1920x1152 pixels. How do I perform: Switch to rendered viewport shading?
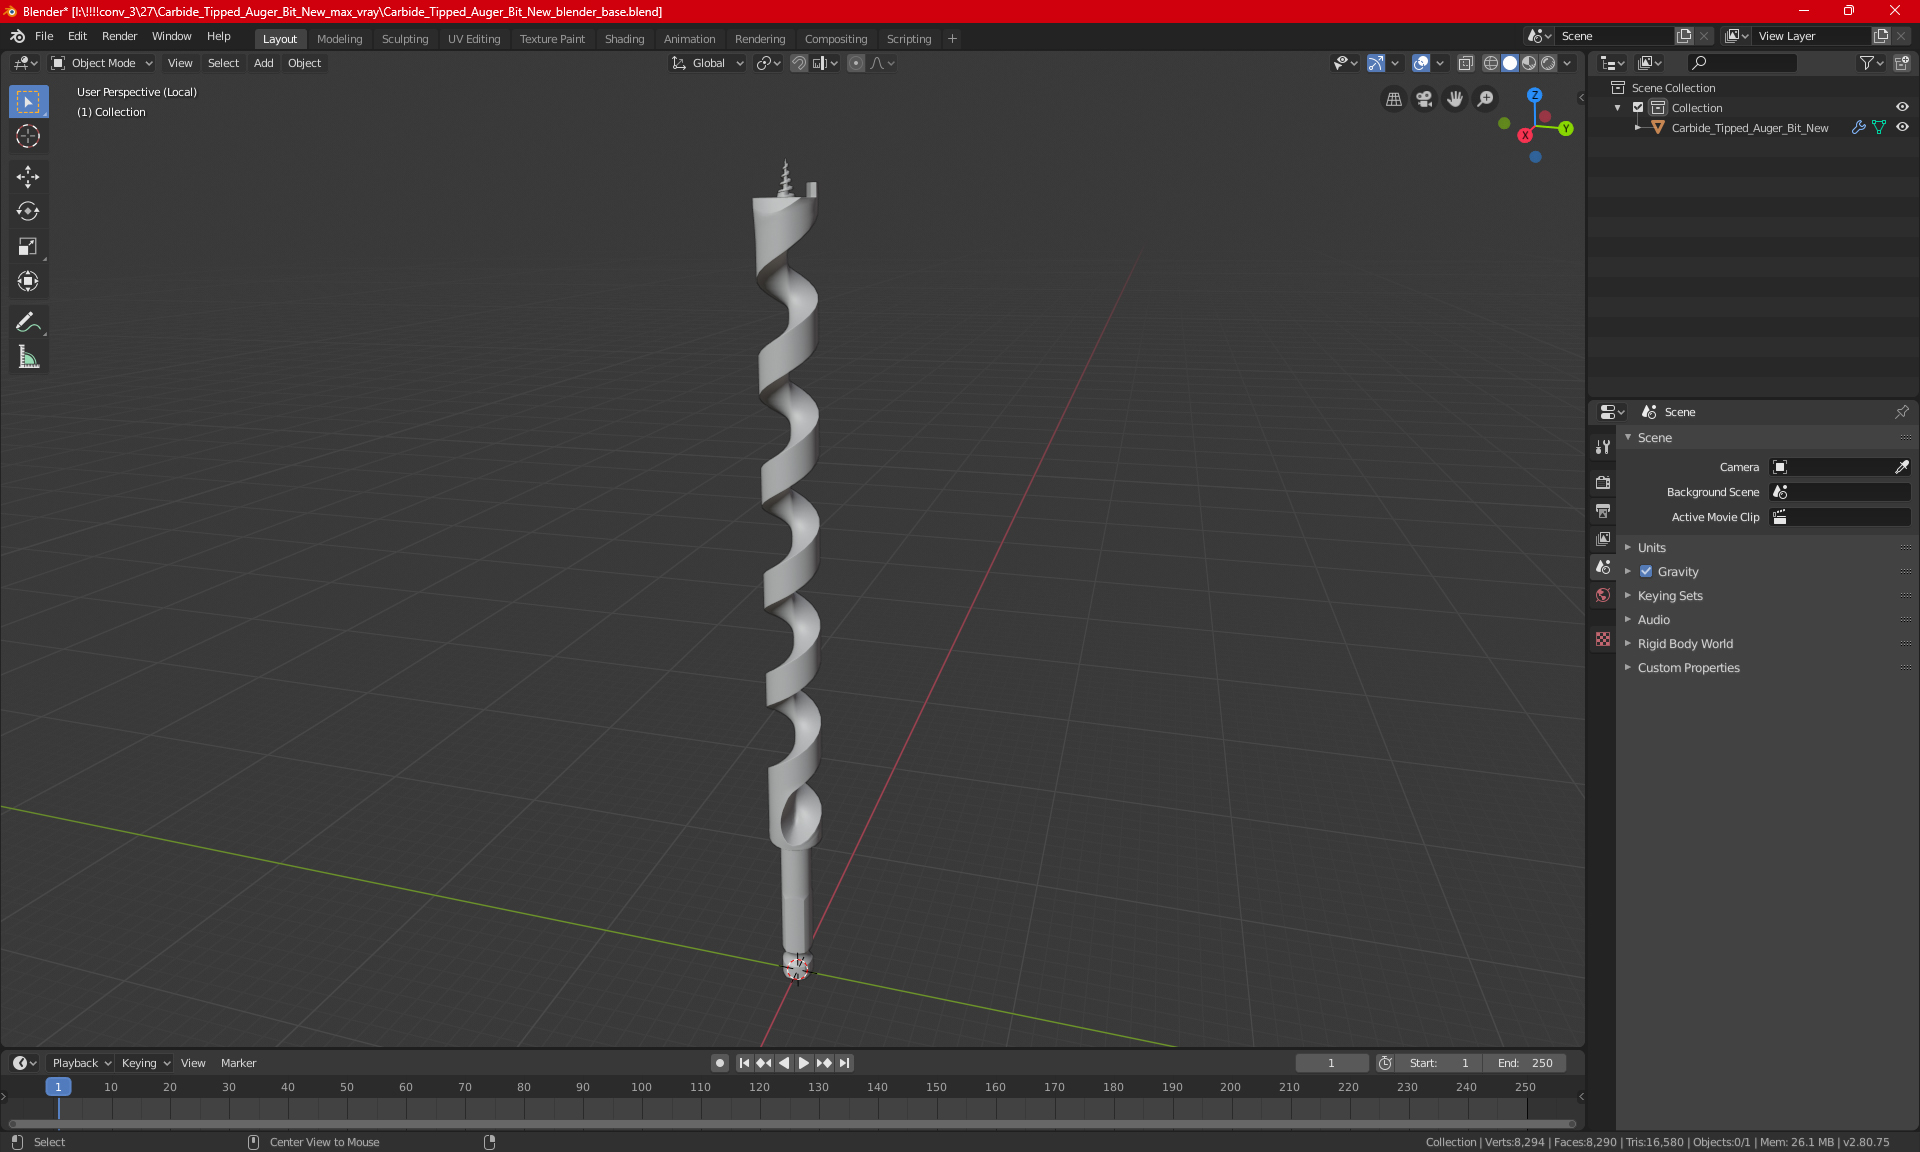(x=1548, y=63)
